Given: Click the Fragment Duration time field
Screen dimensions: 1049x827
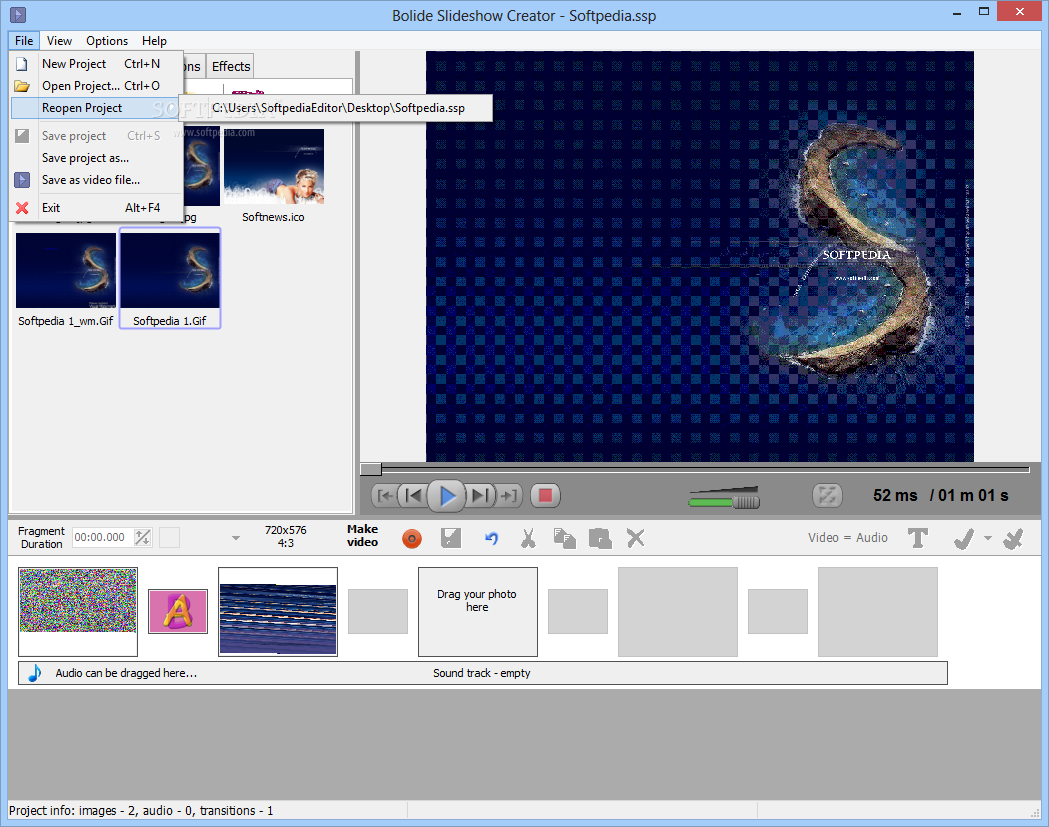Looking at the screenshot, I should coord(102,537).
